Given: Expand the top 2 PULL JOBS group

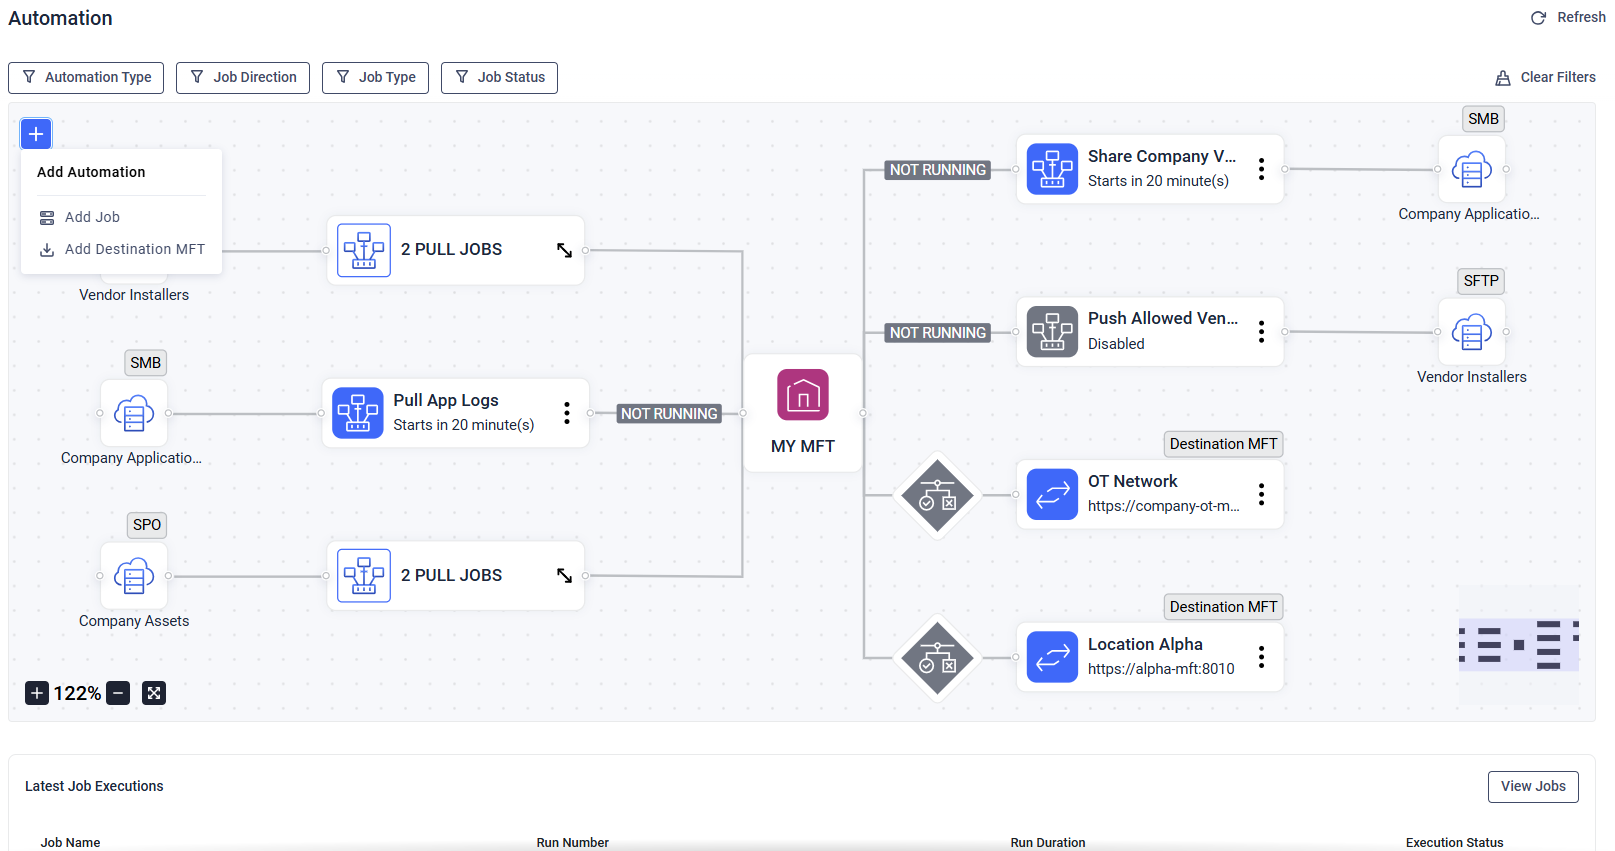Looking at the screenshot, I should [564, 250].
